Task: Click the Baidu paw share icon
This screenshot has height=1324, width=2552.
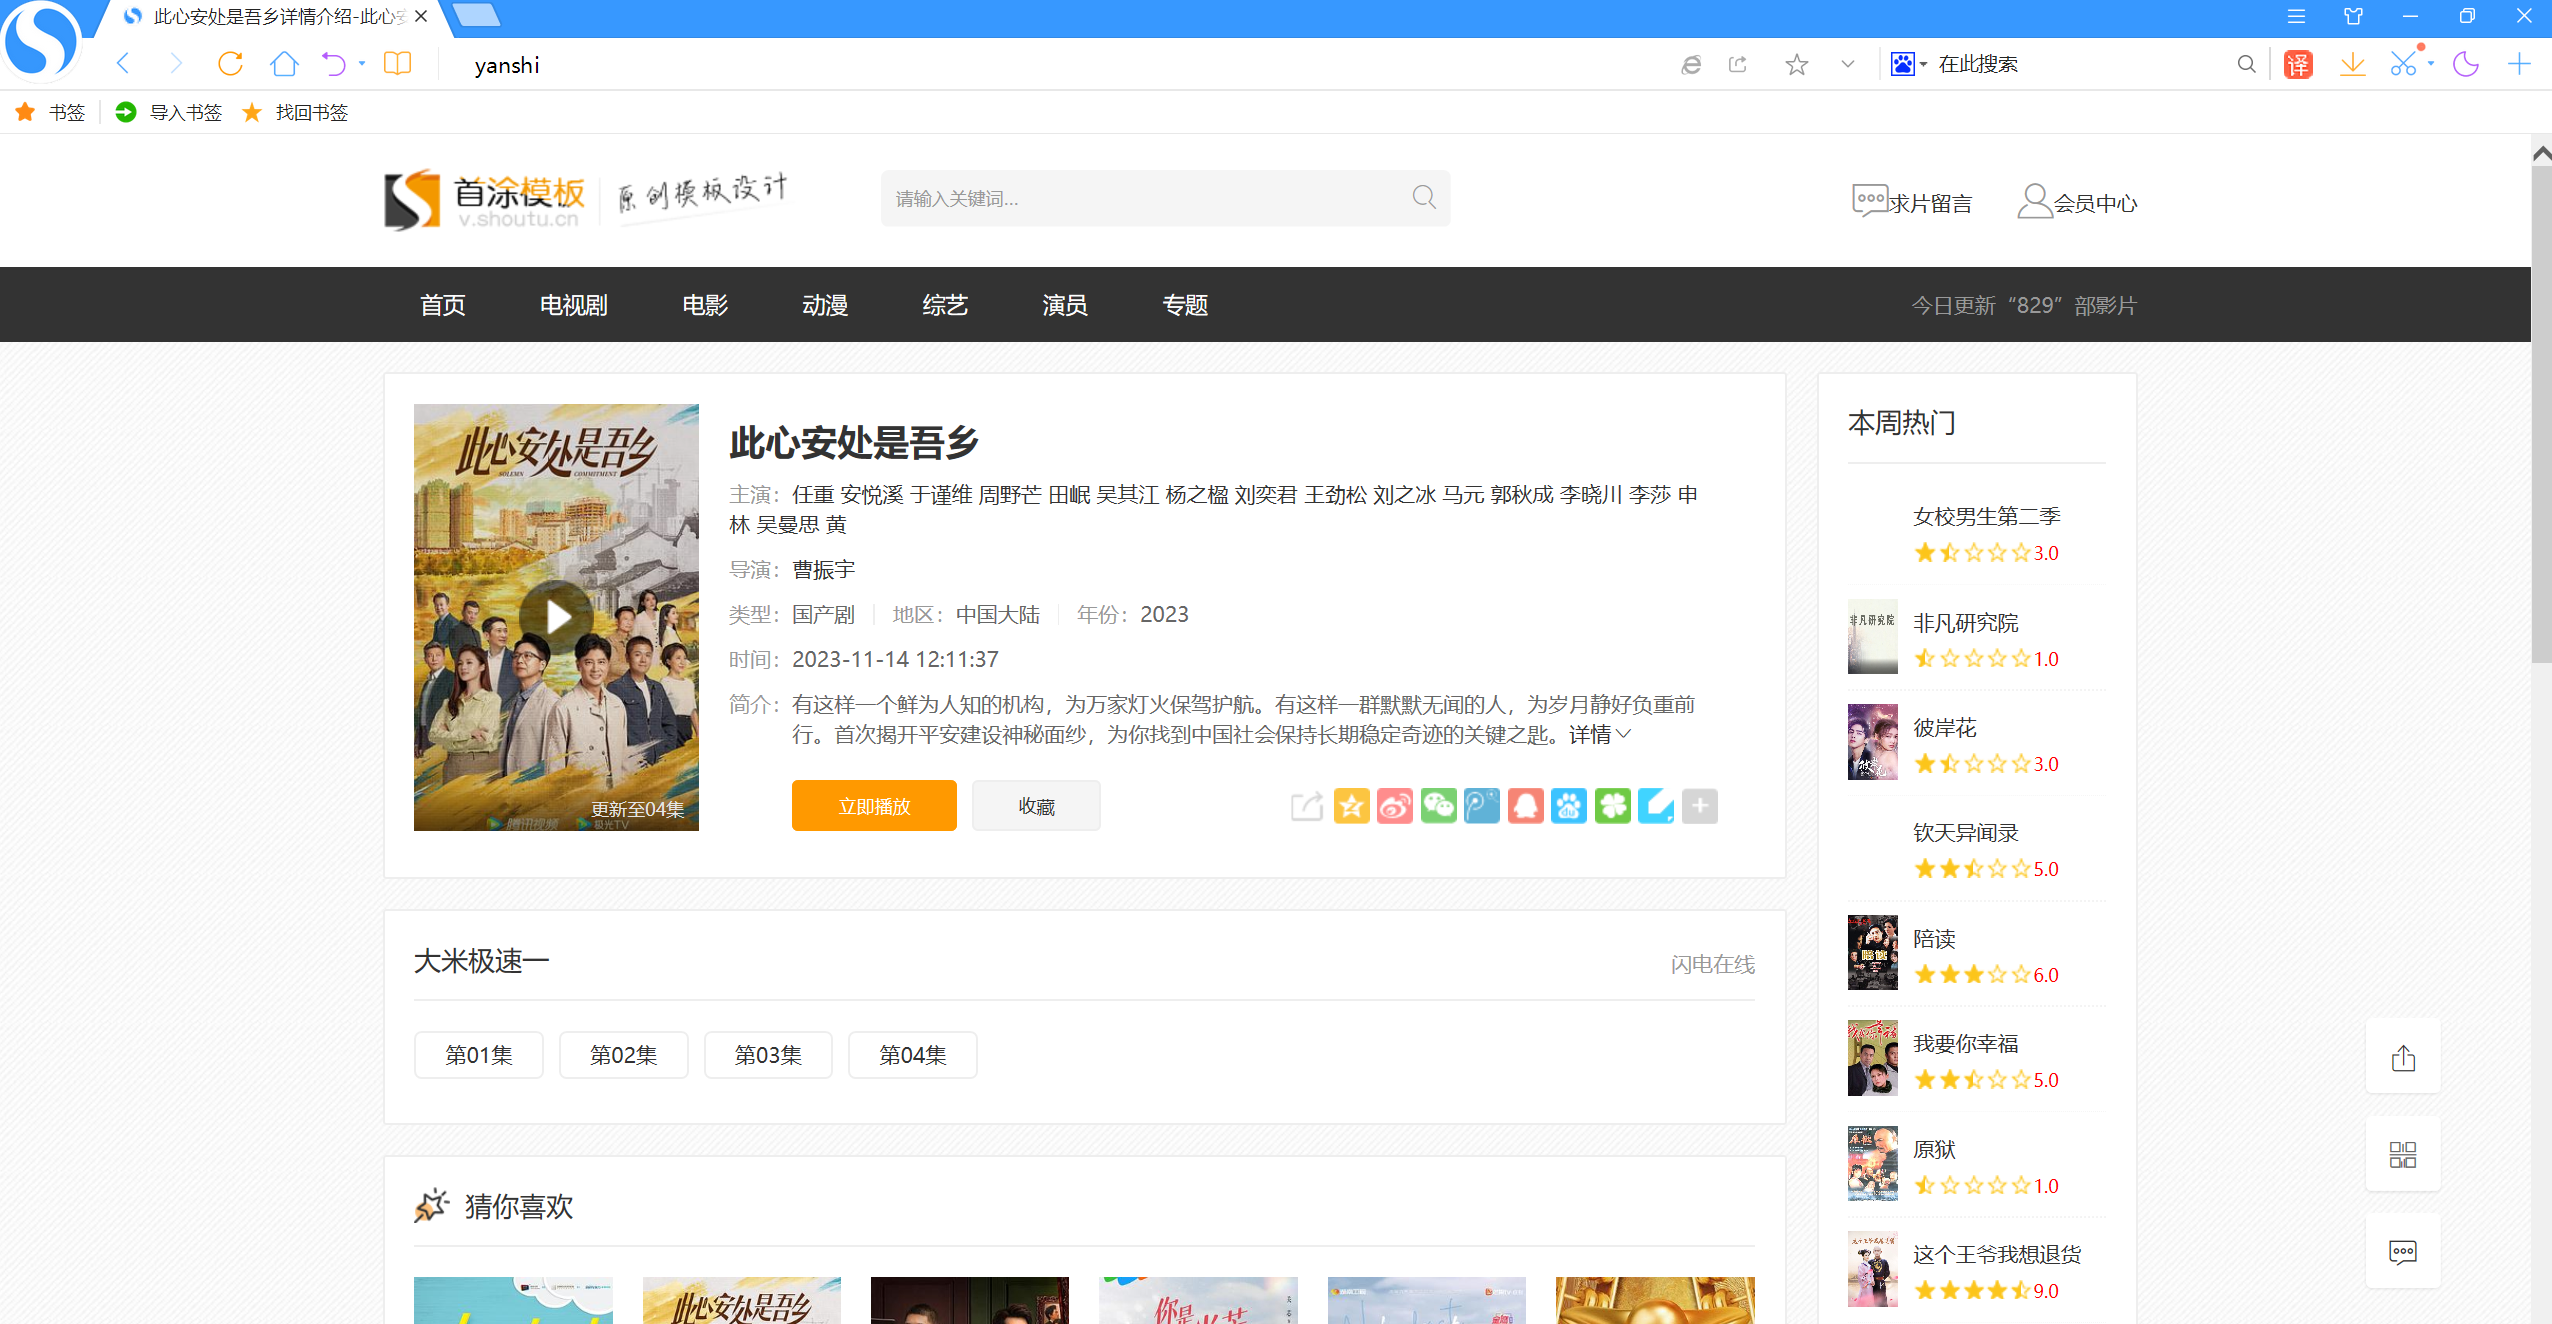Action: [1569, 806]
